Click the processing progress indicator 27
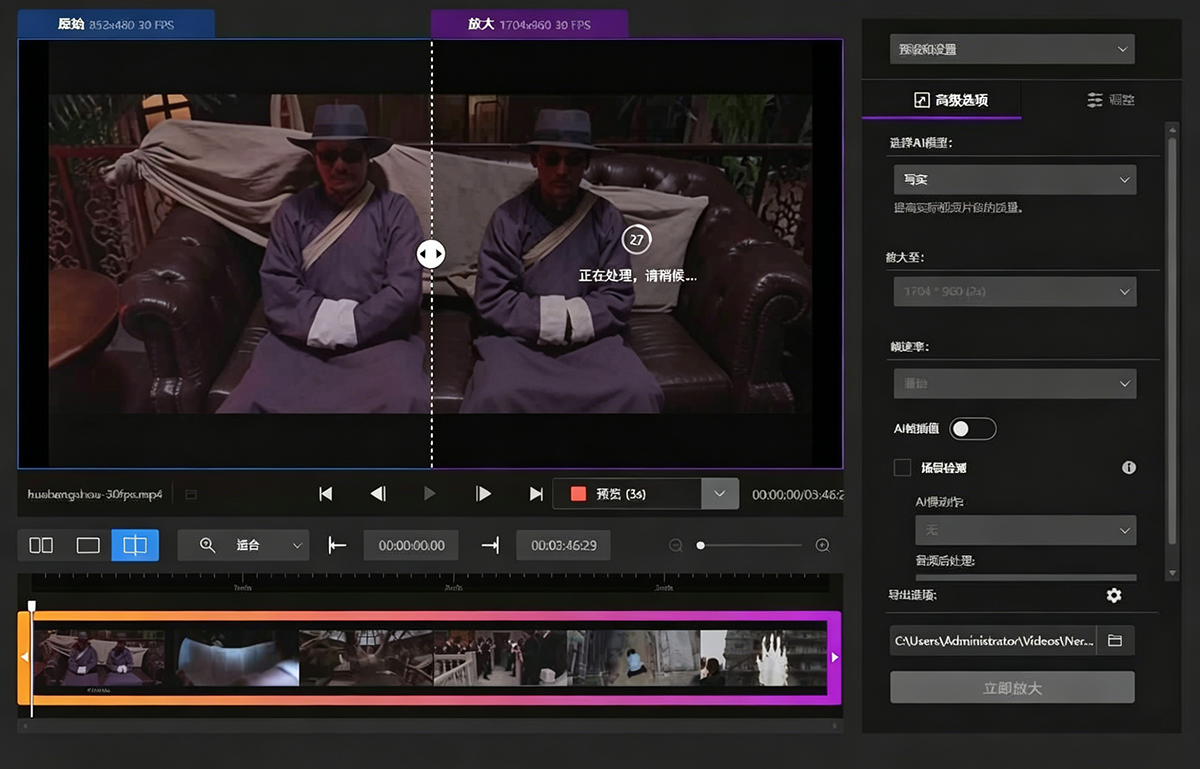1200x769 pixels. [636, 240]
